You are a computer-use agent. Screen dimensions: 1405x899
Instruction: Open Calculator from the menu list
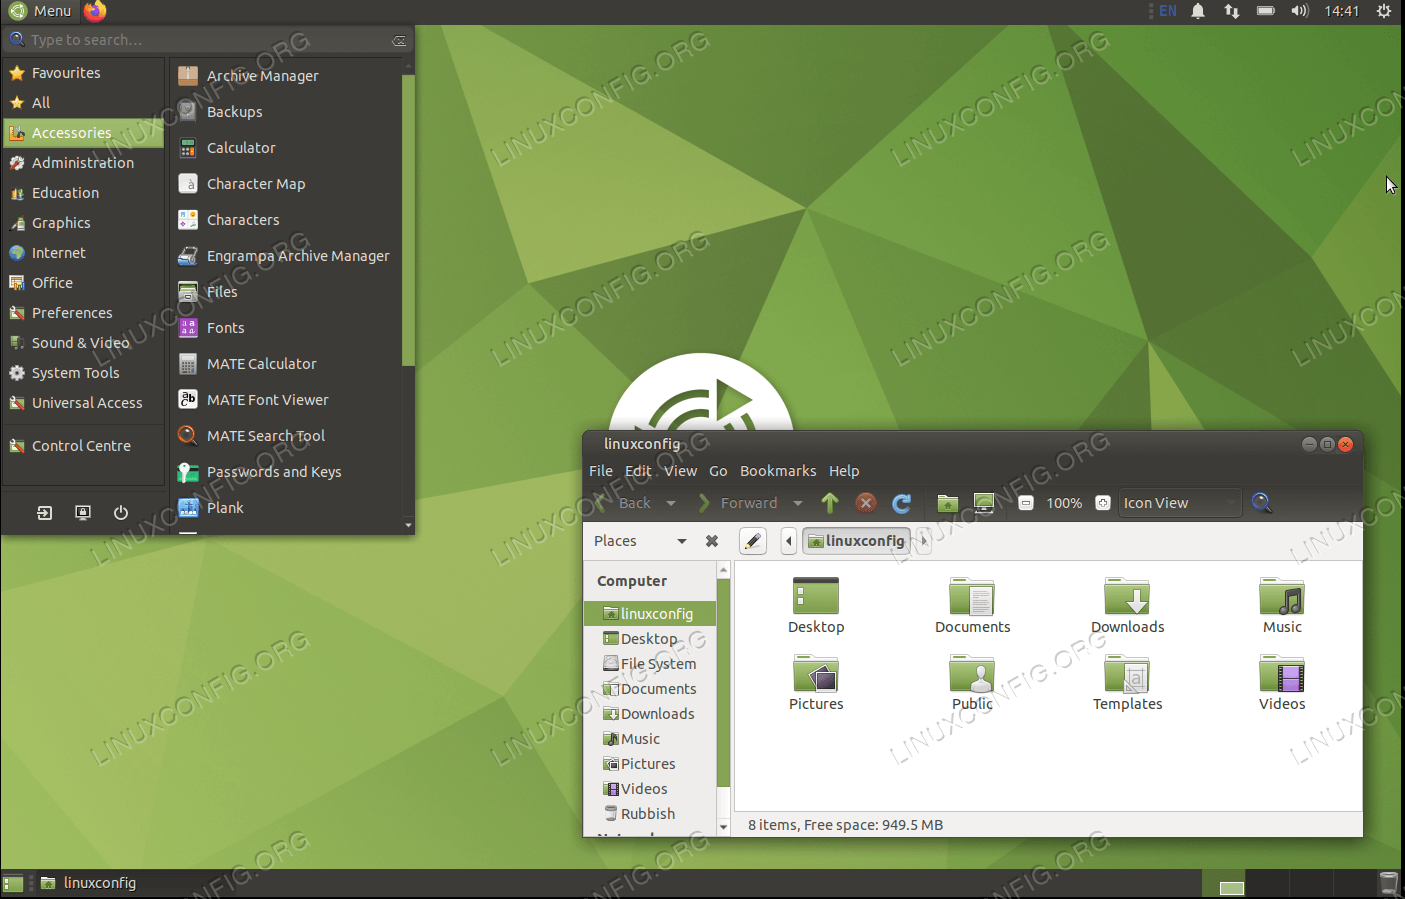tap(284, 148)
